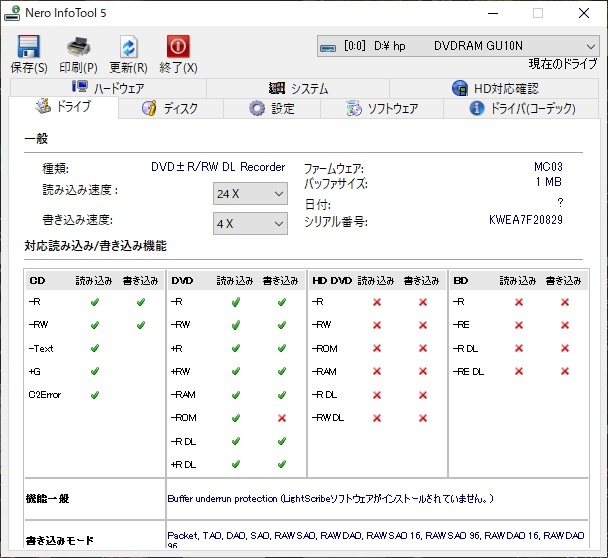This screenshot has width=608, height=558.
Task: Click the date value question mark
Action: pos(560,202)
